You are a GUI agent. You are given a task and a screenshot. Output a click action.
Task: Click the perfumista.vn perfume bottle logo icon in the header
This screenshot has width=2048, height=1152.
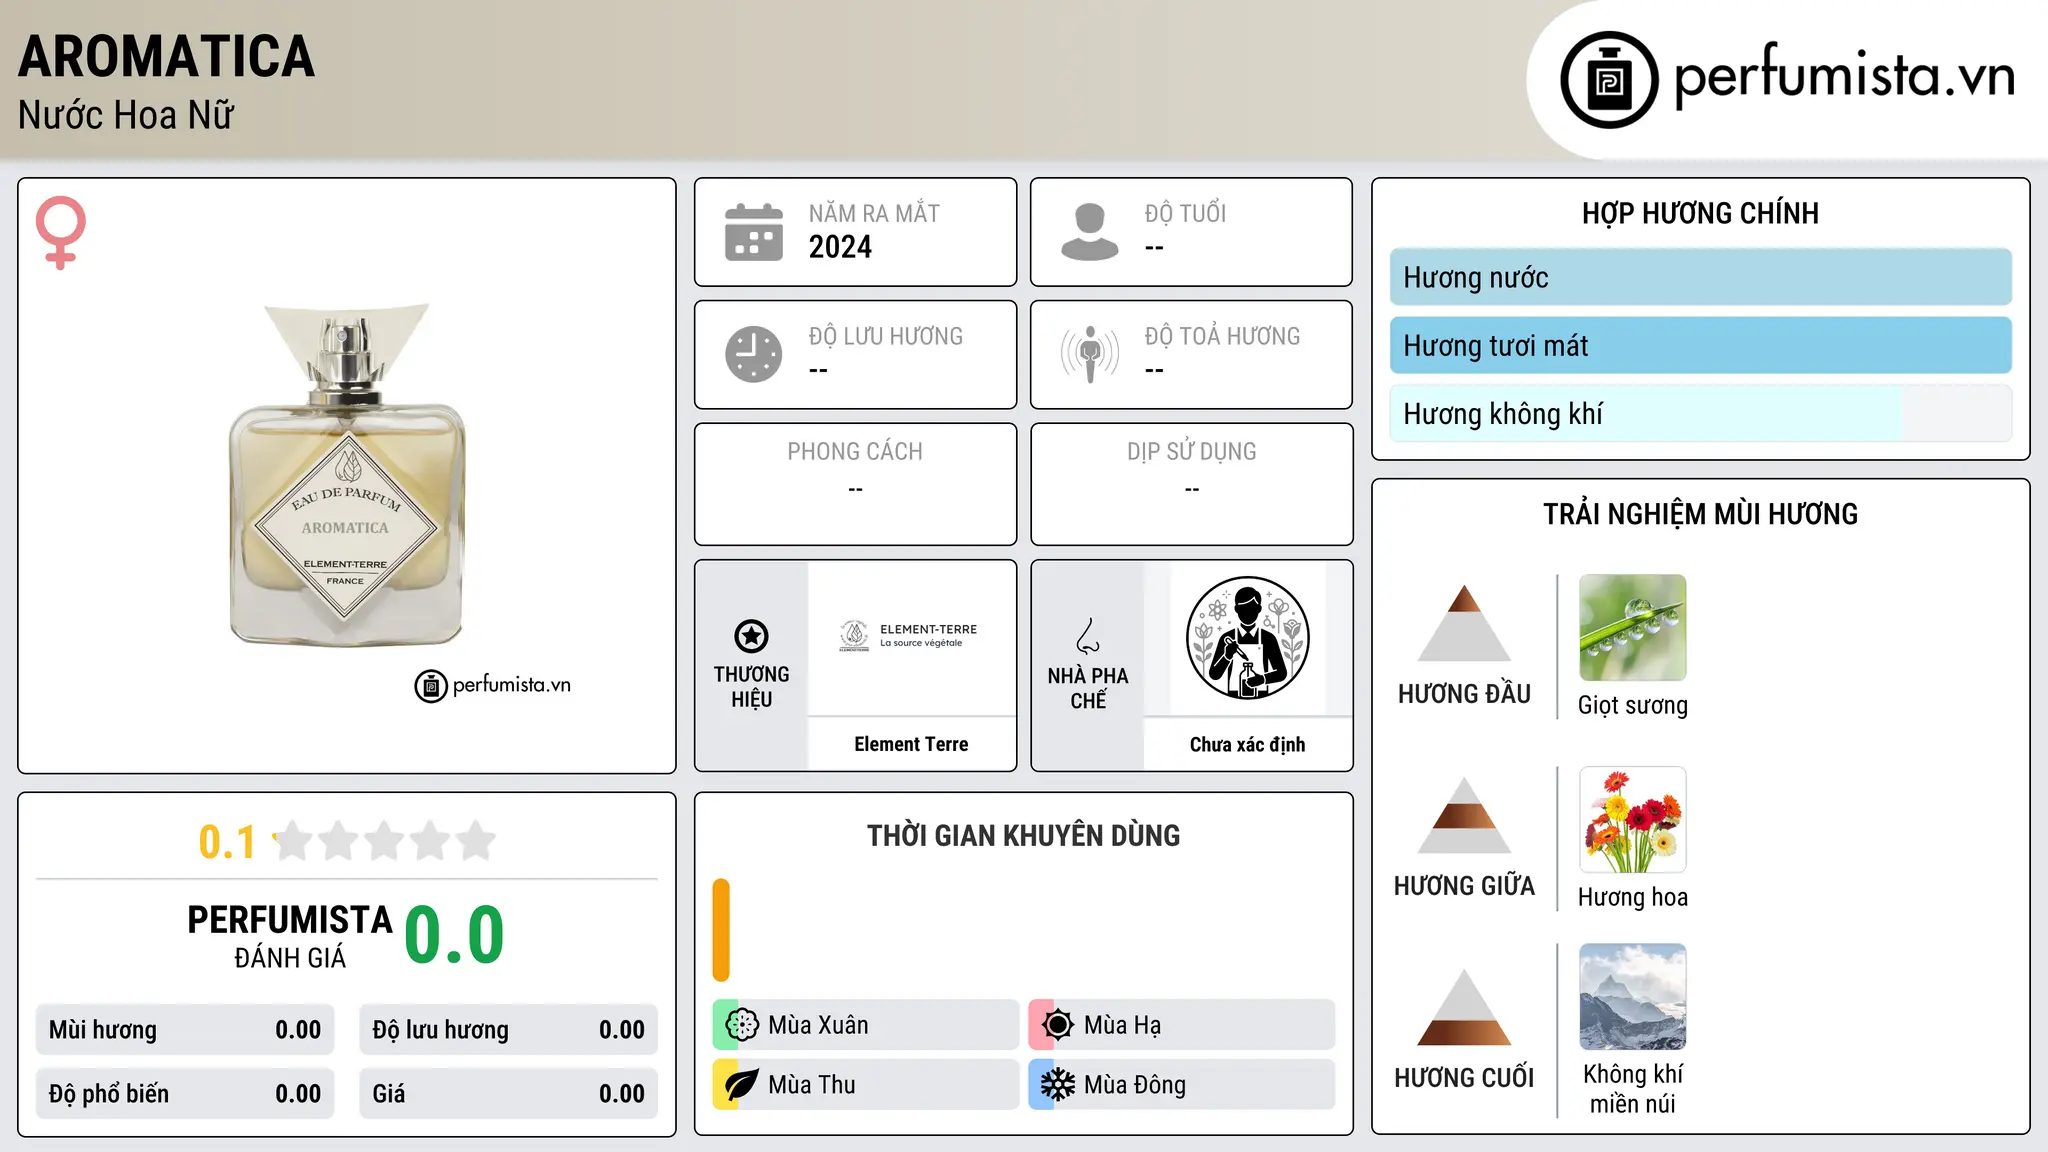1609,80
